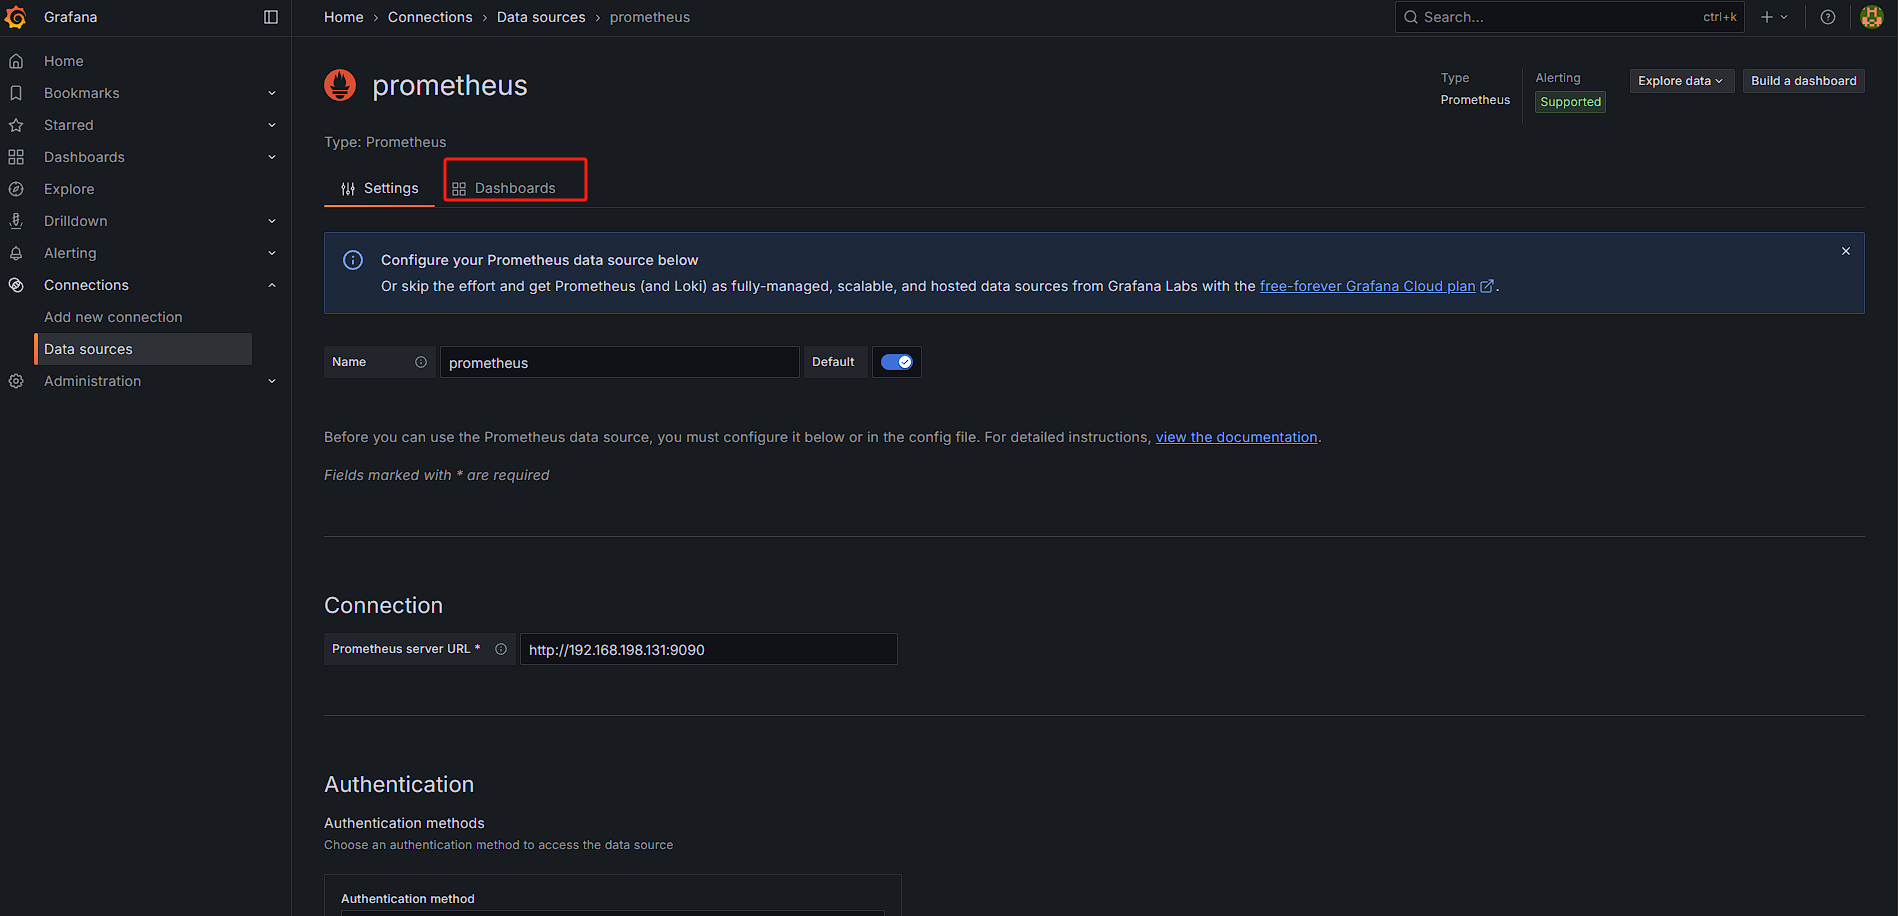Open Explore from the sidebar

click(69, 189)
